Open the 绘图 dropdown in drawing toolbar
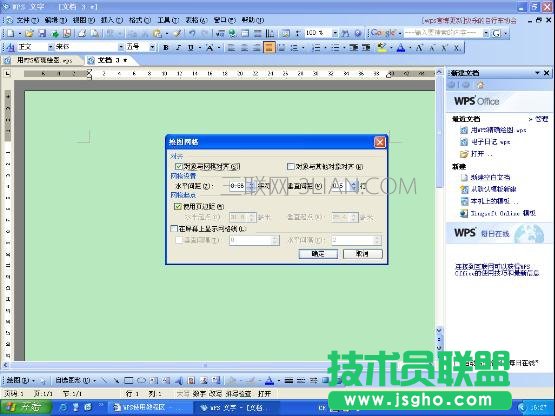 pos(20,381)
